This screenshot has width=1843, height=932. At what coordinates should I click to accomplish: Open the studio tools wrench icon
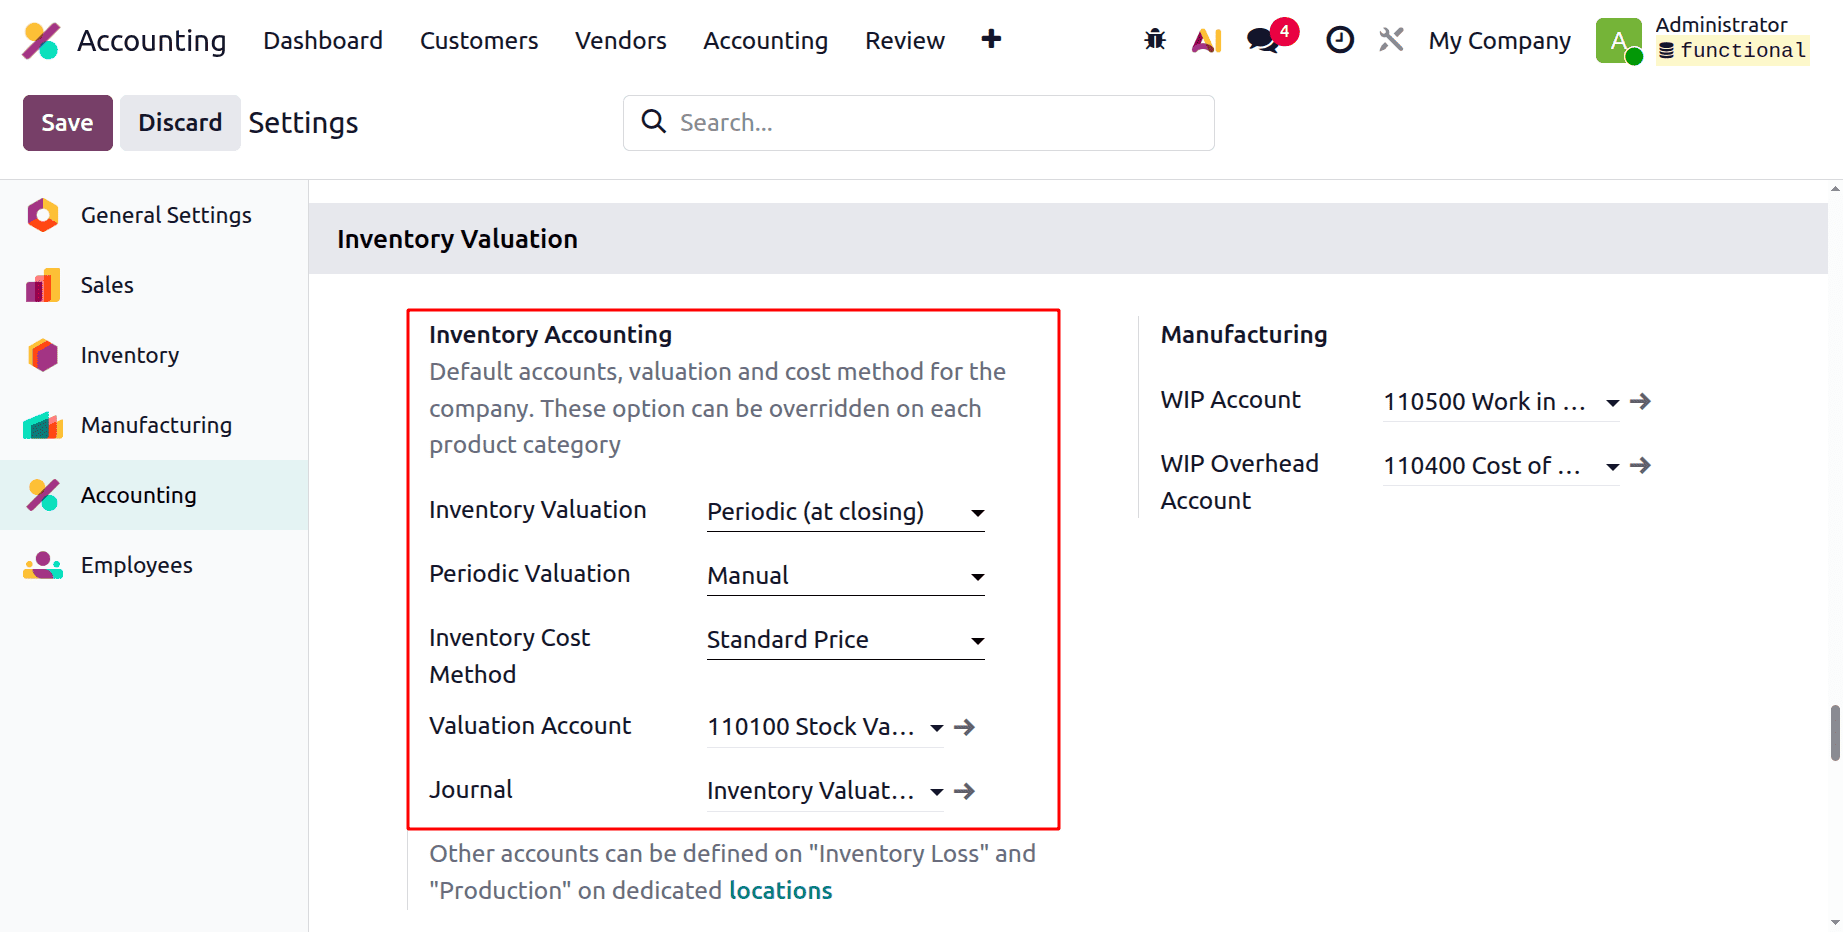point(1391,40)
